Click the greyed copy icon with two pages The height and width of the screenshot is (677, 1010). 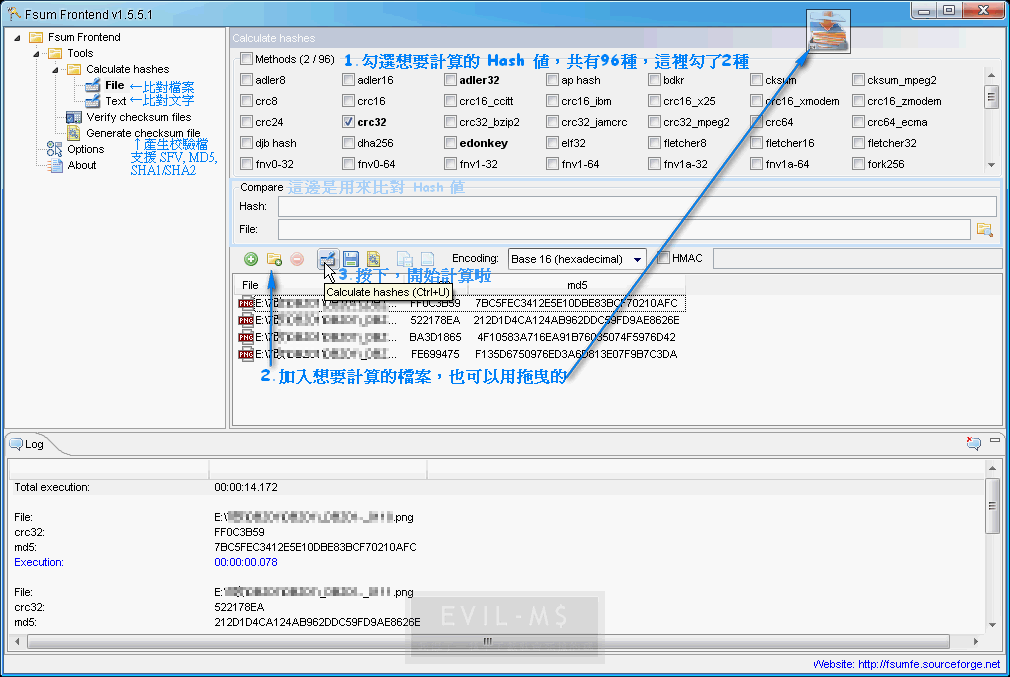click(405, 259)
